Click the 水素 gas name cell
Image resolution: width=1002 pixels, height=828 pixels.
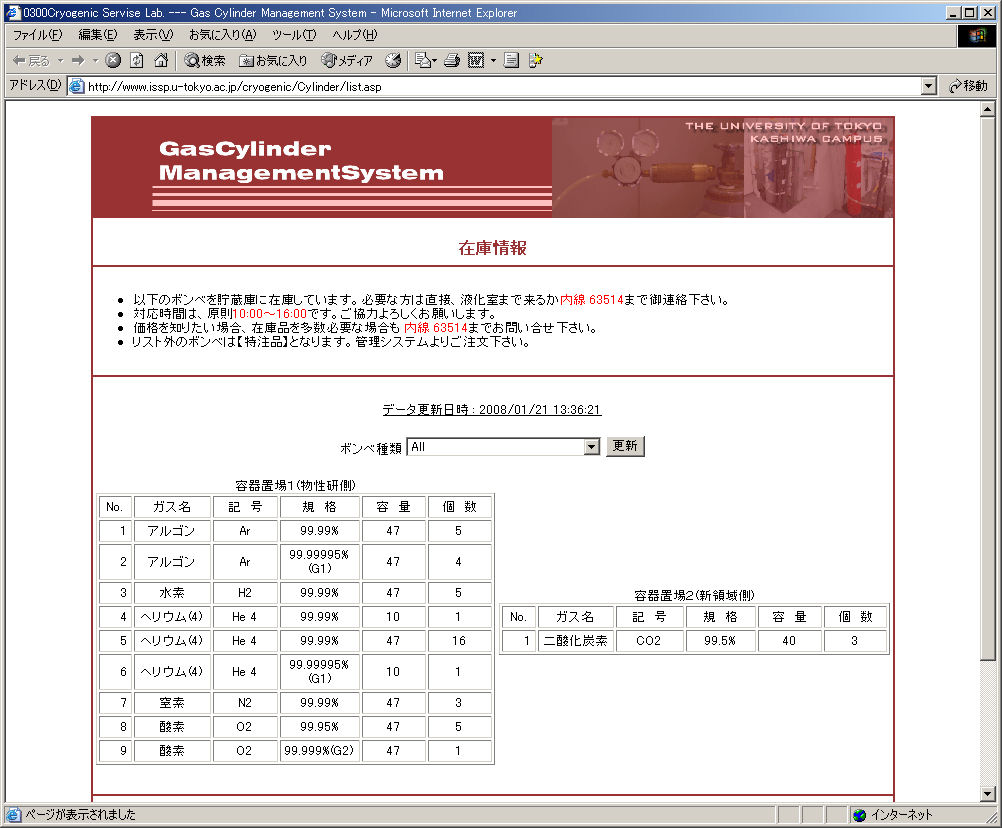[172, 593]
